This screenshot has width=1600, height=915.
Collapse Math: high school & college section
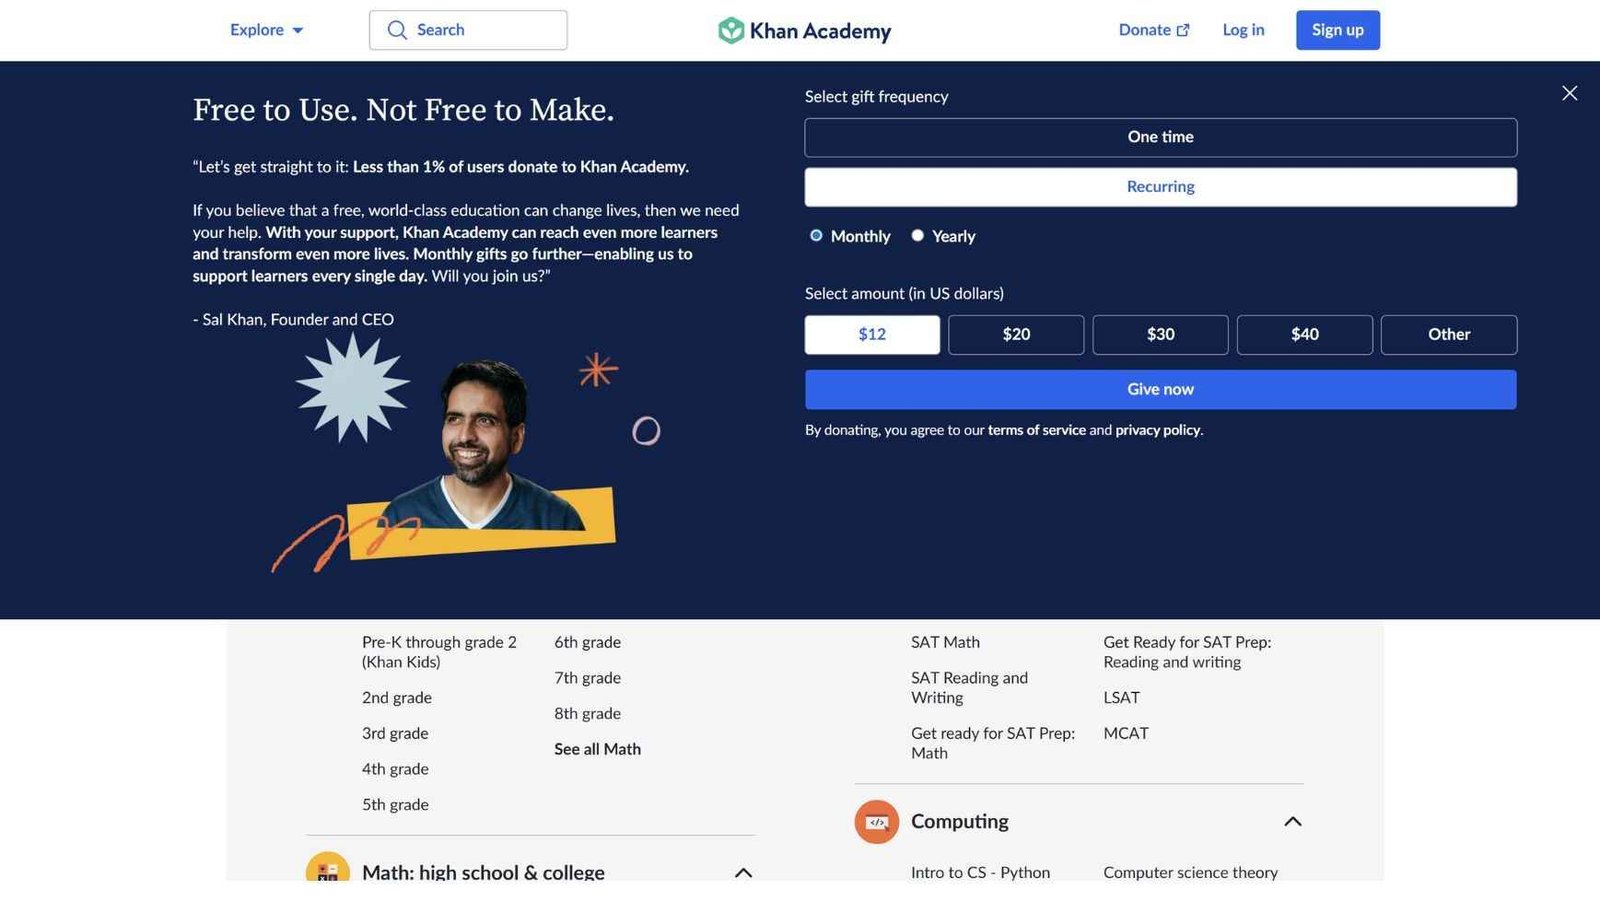[743, 872]
